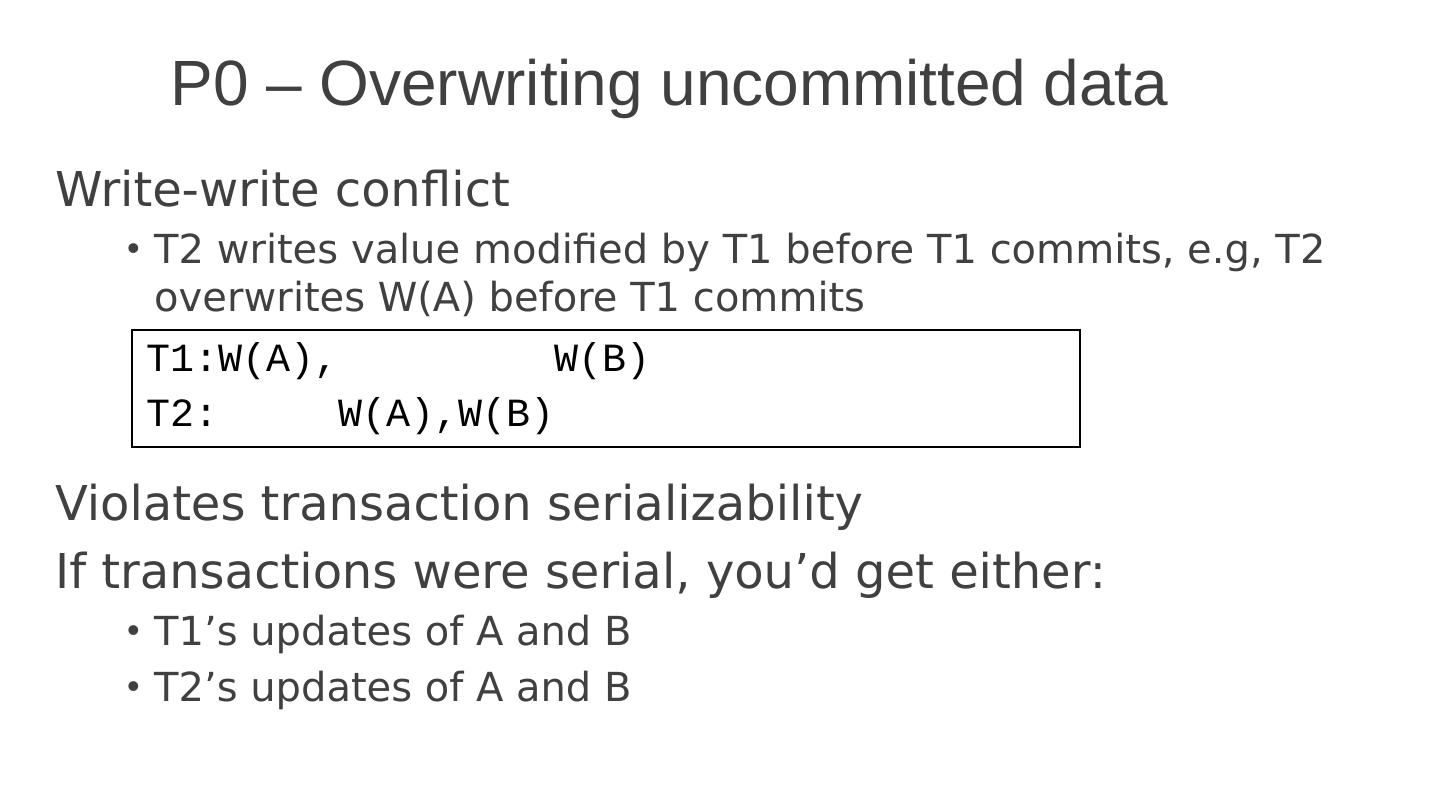Click the "T1:" label in the schedule box
The height and width of the screenshot is (811, 1440).
(x=182, y=360)
